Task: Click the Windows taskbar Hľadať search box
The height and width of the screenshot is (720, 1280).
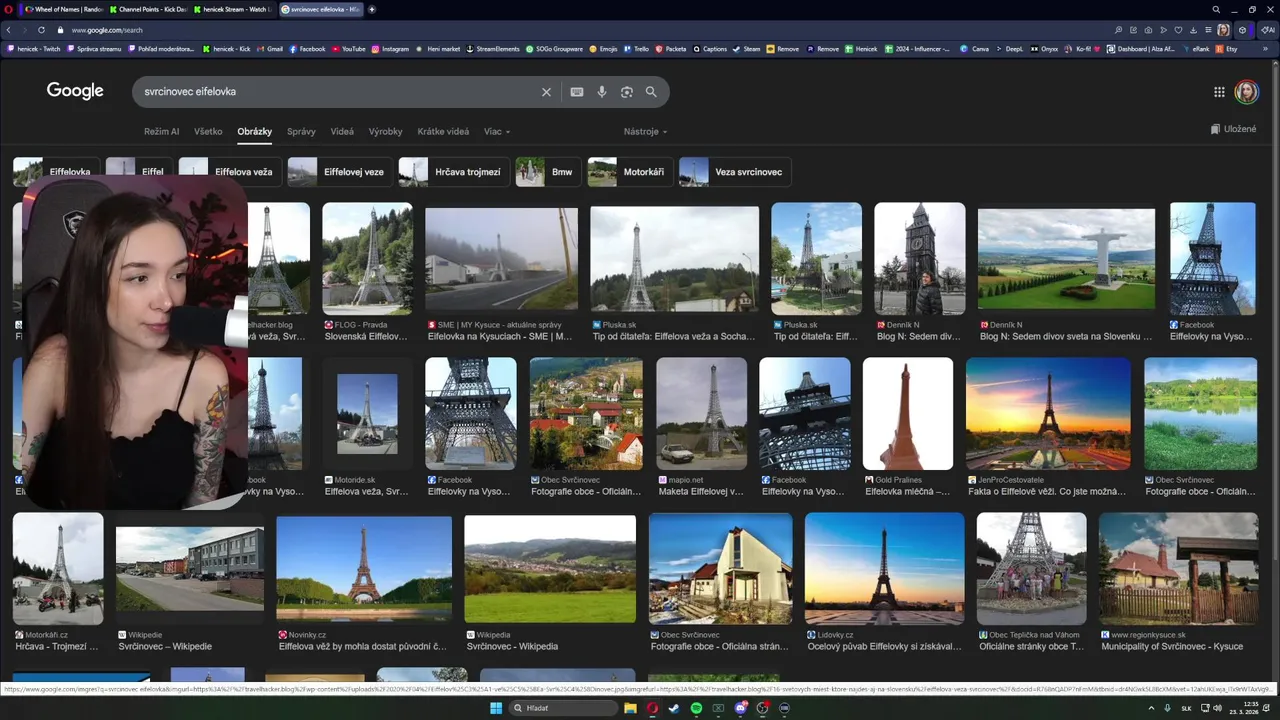Action: tap(564, 708)
